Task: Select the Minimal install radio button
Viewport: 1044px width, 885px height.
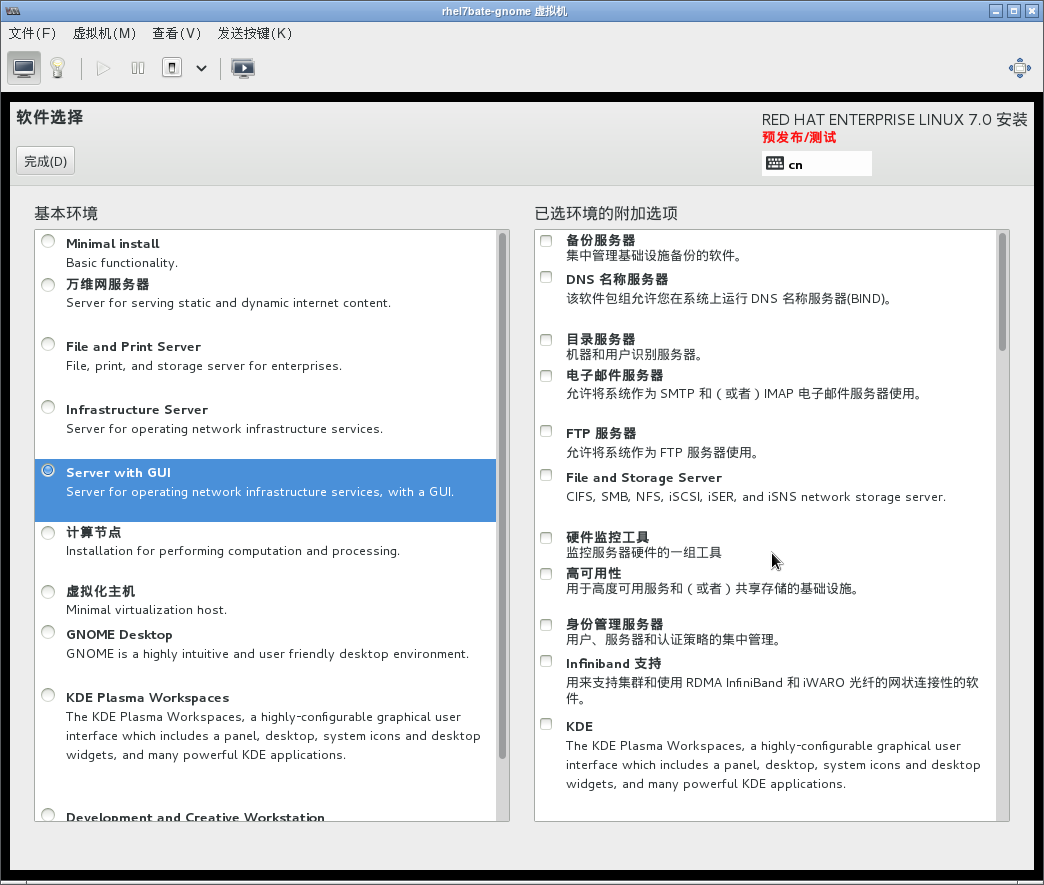Action: (48, 241)
